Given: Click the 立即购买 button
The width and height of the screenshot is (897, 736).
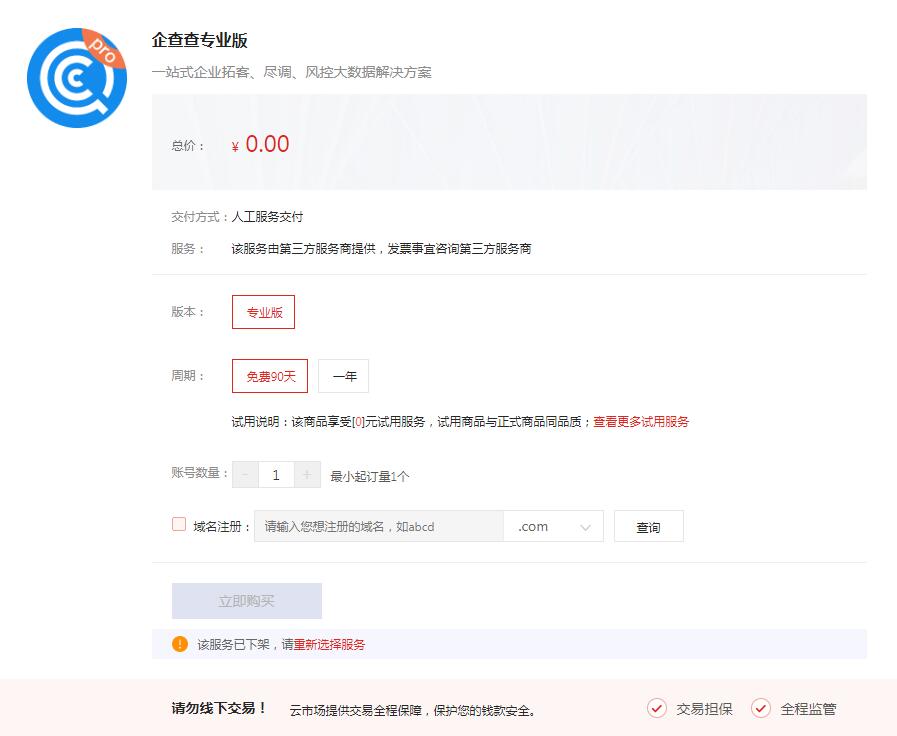Looking at the screenshot, I should [247, 601].
